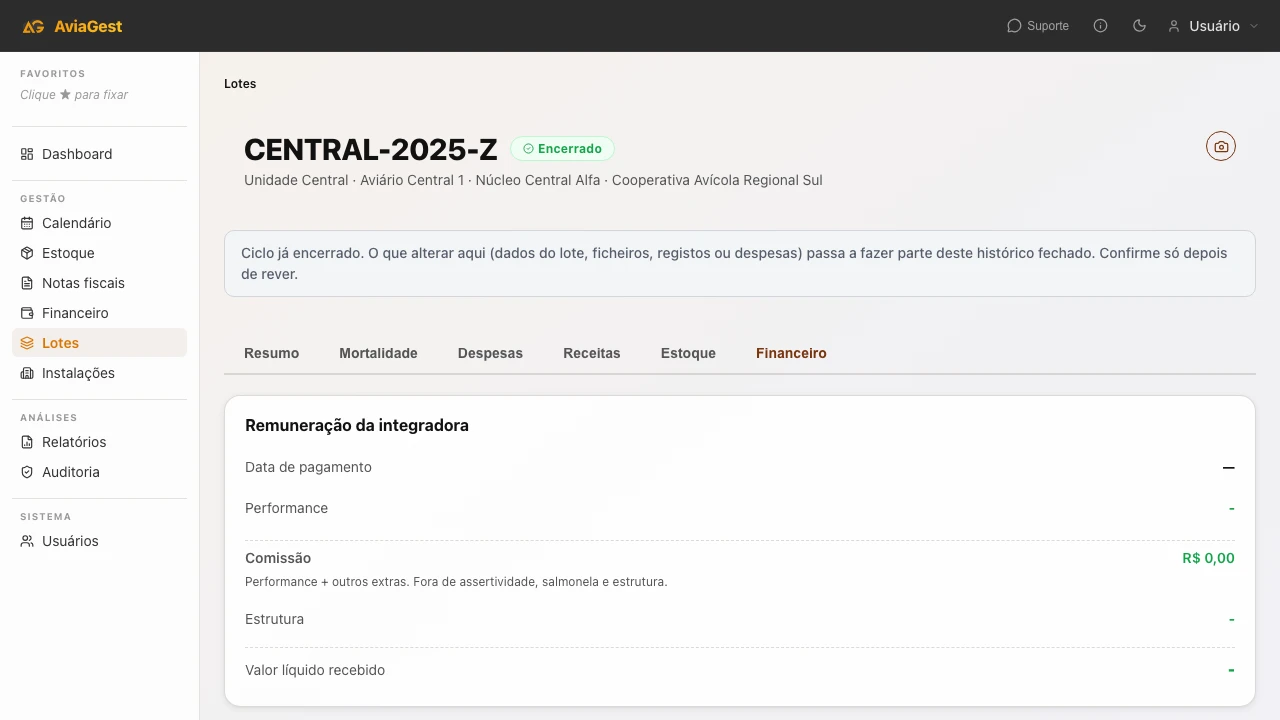Click the CENTRAL-2025-Z lot title

pos(370,149)
